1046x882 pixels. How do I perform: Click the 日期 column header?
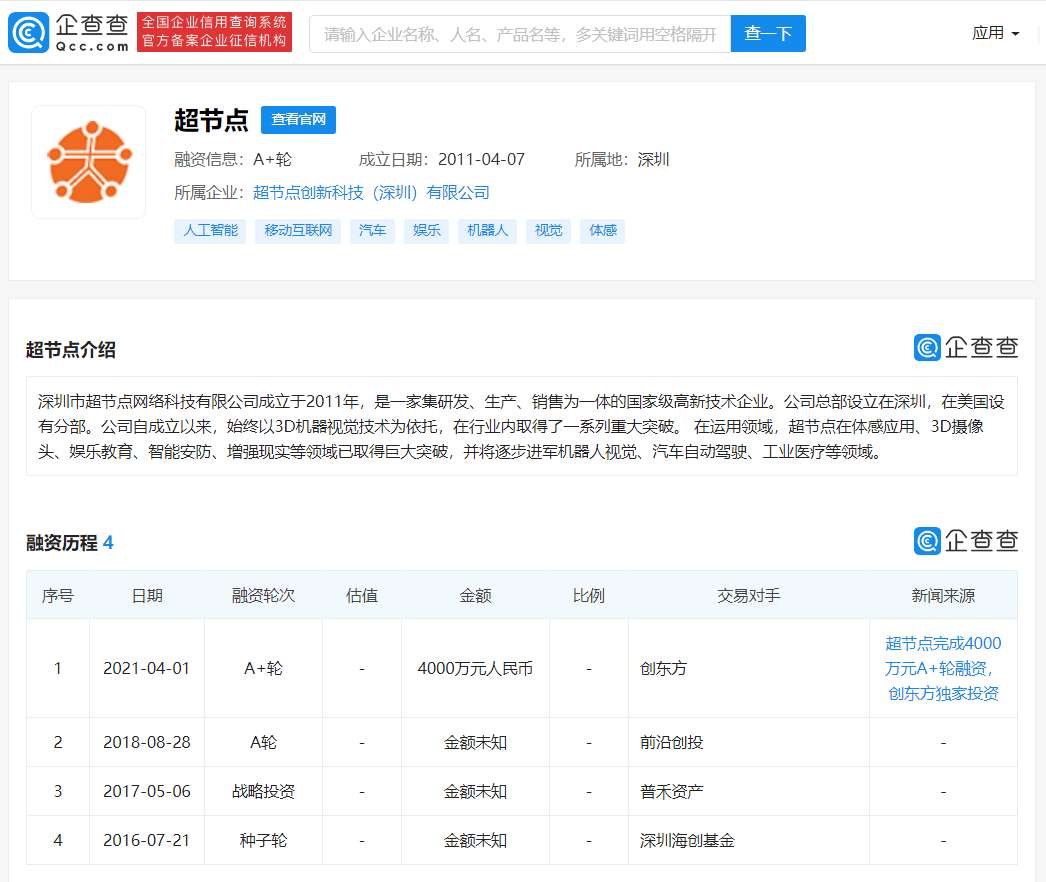147,595
